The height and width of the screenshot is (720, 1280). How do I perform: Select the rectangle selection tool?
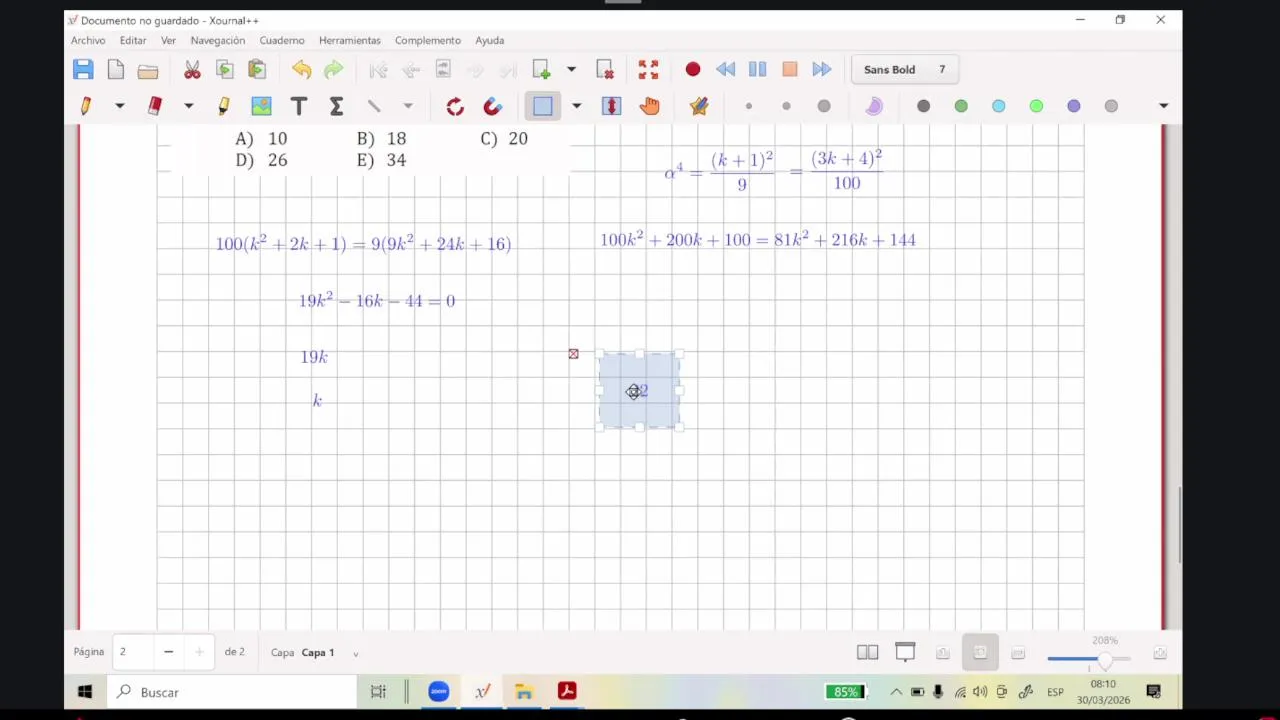pyautogui.click(x=543, y=105)
